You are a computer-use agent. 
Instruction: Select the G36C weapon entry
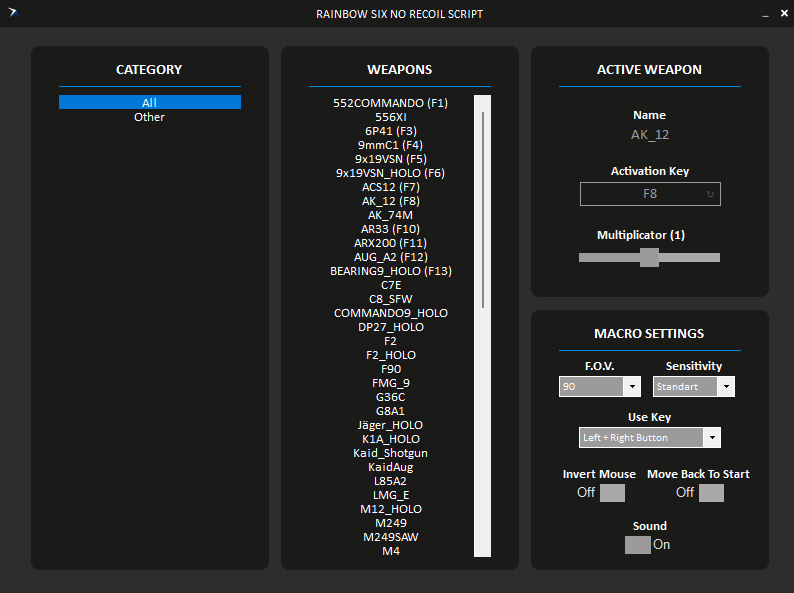(390, 397)
